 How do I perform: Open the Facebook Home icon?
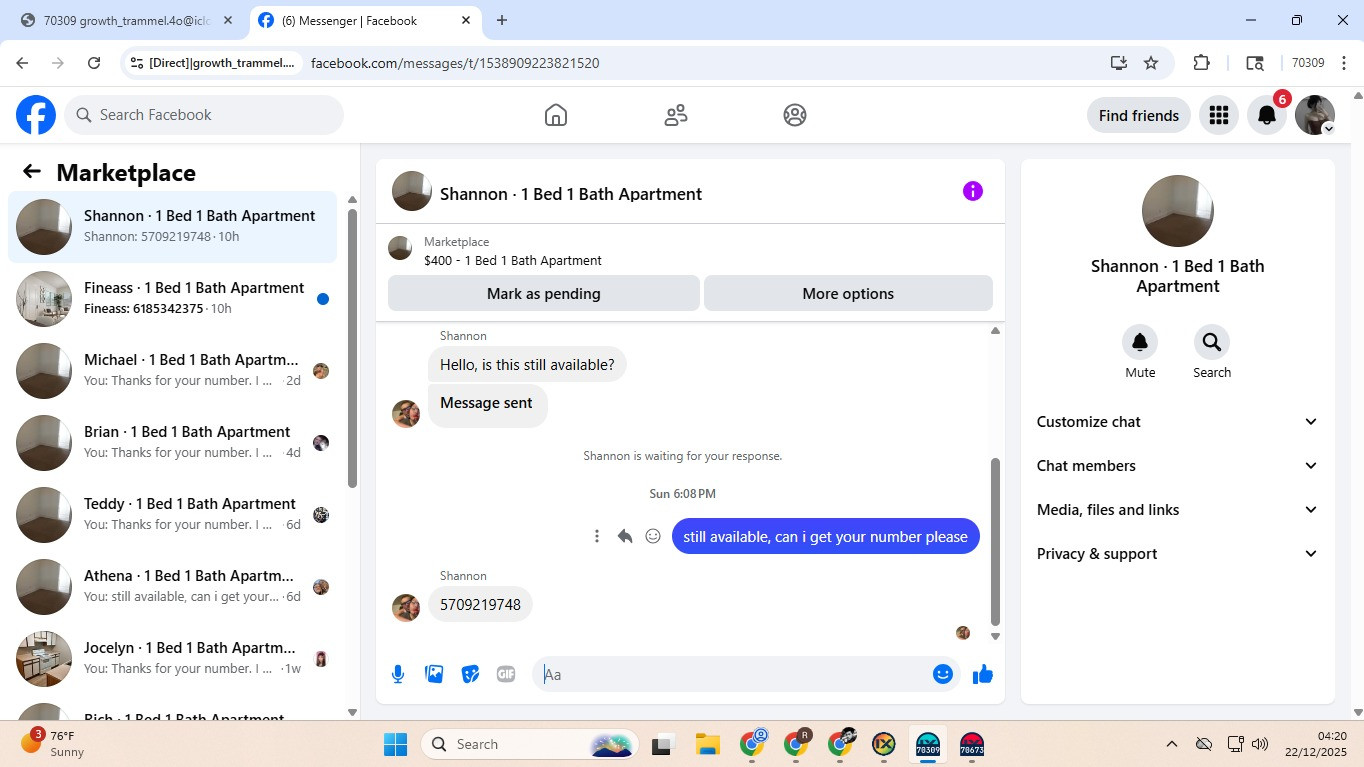pyautogui.click(x=556, y=115)
